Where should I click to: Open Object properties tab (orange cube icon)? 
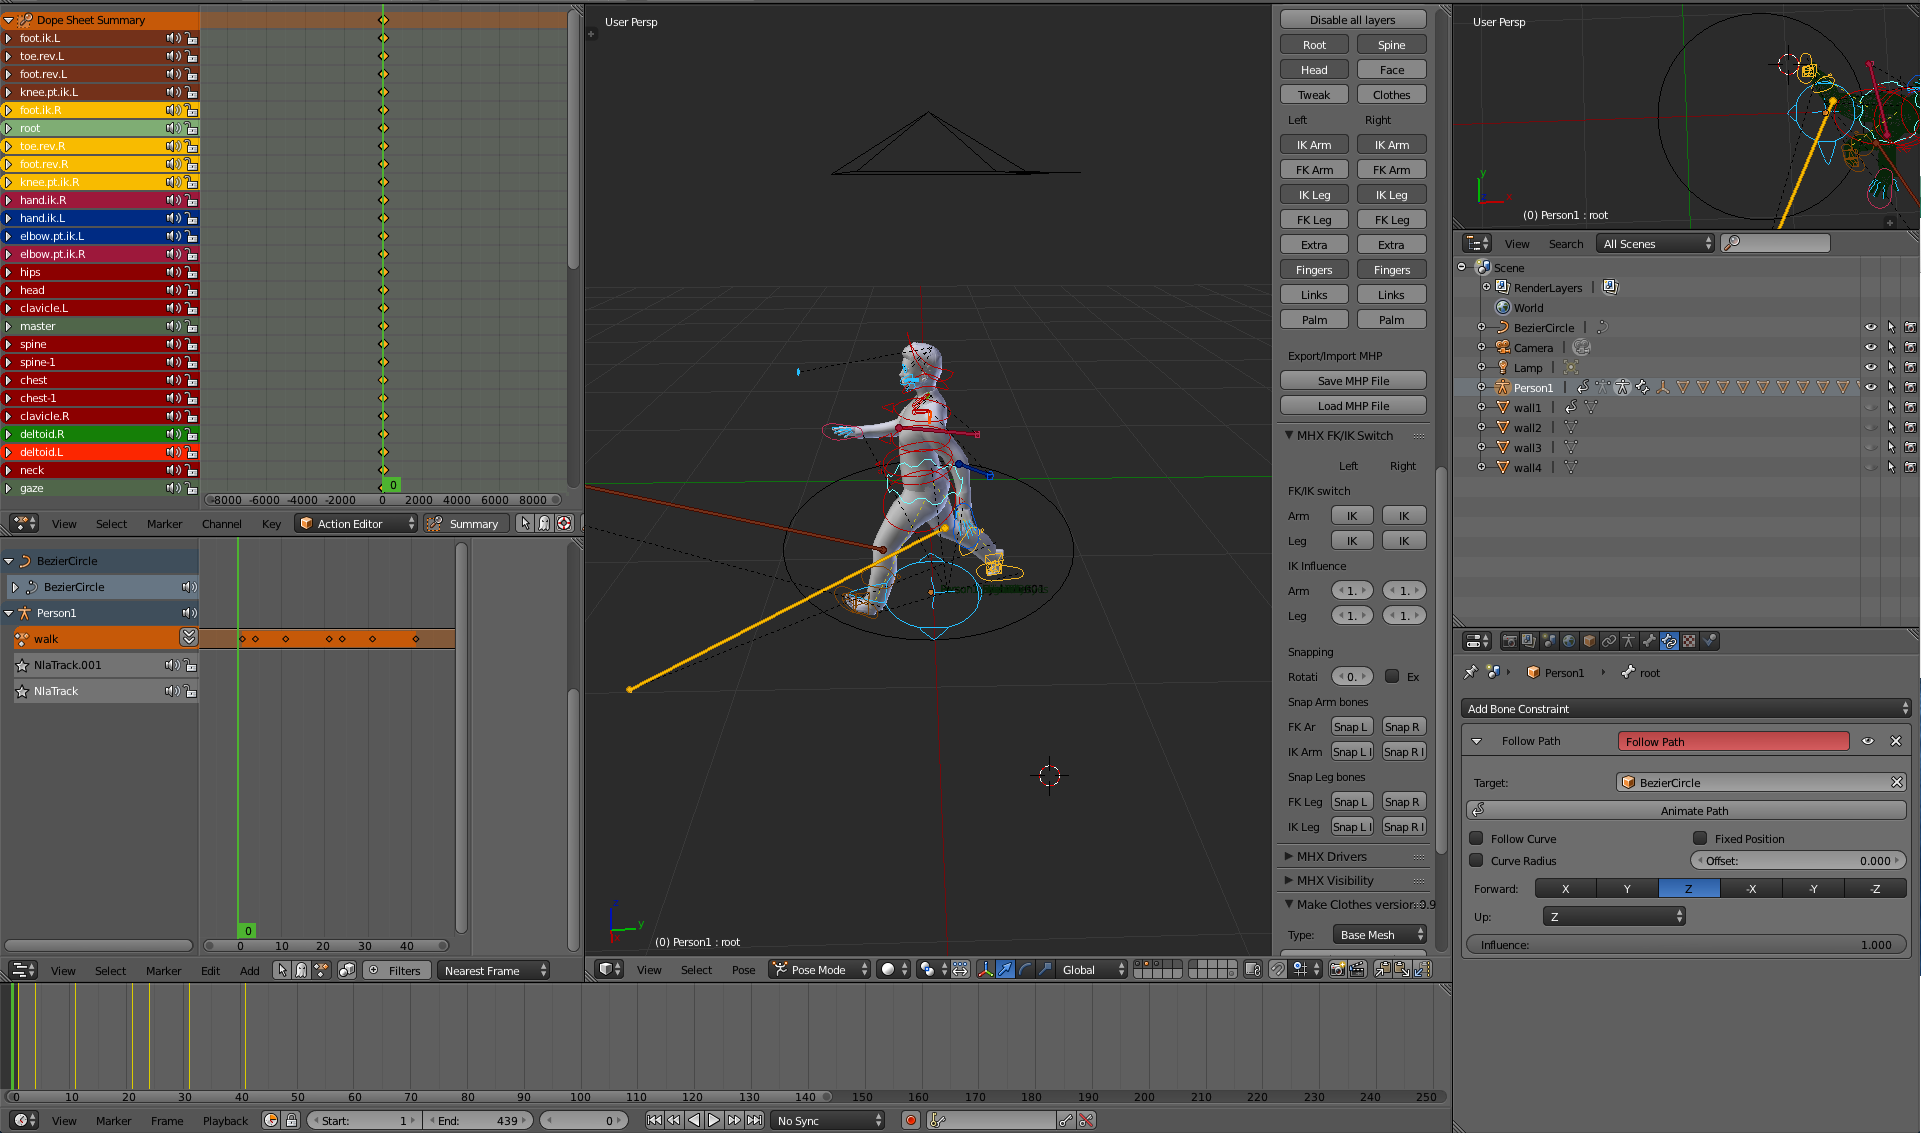pyautogui.click(x=1589, y=641)
